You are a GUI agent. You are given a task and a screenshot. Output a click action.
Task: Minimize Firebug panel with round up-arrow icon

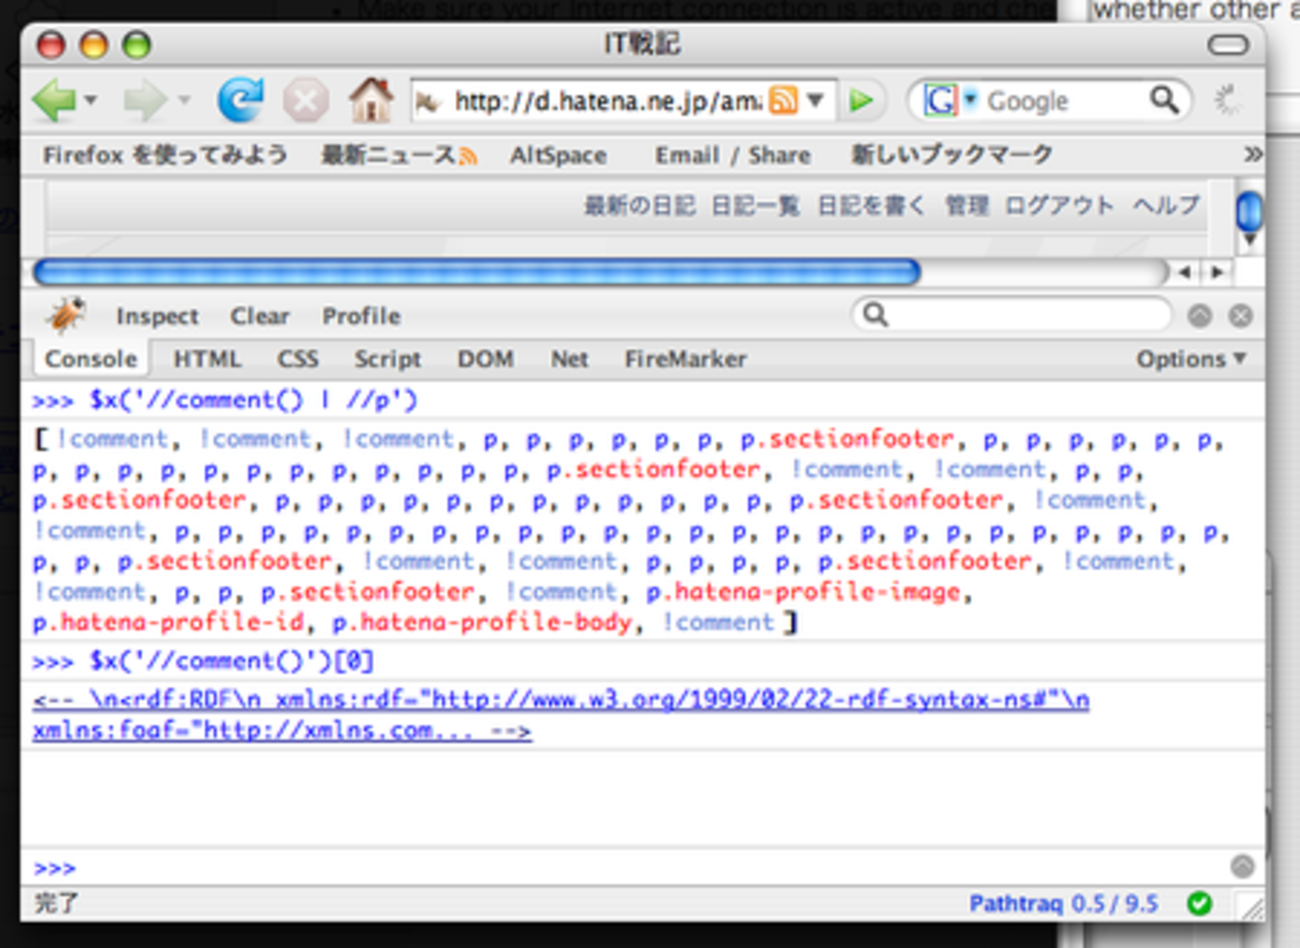pyautogui.click(x=1199, y=316)
